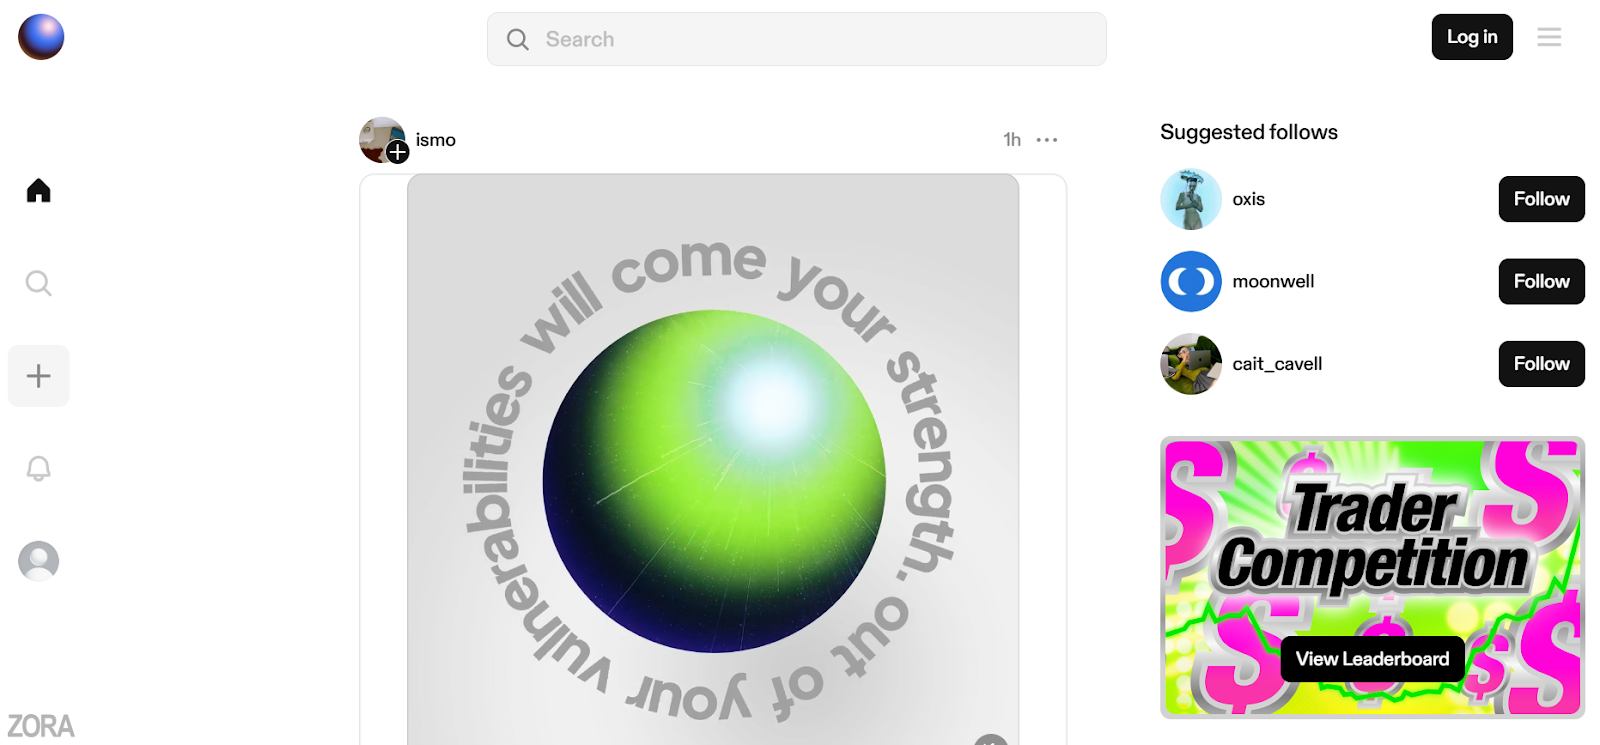Open the green sphere post image
The width and height of the screenshot is (1600, 745).
pyautogui.click(x=713, y=460)
